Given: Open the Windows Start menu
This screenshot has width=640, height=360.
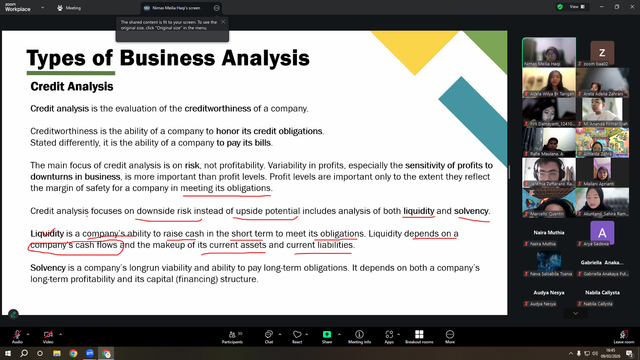Looking at the screenshot, I should [8, 353].
